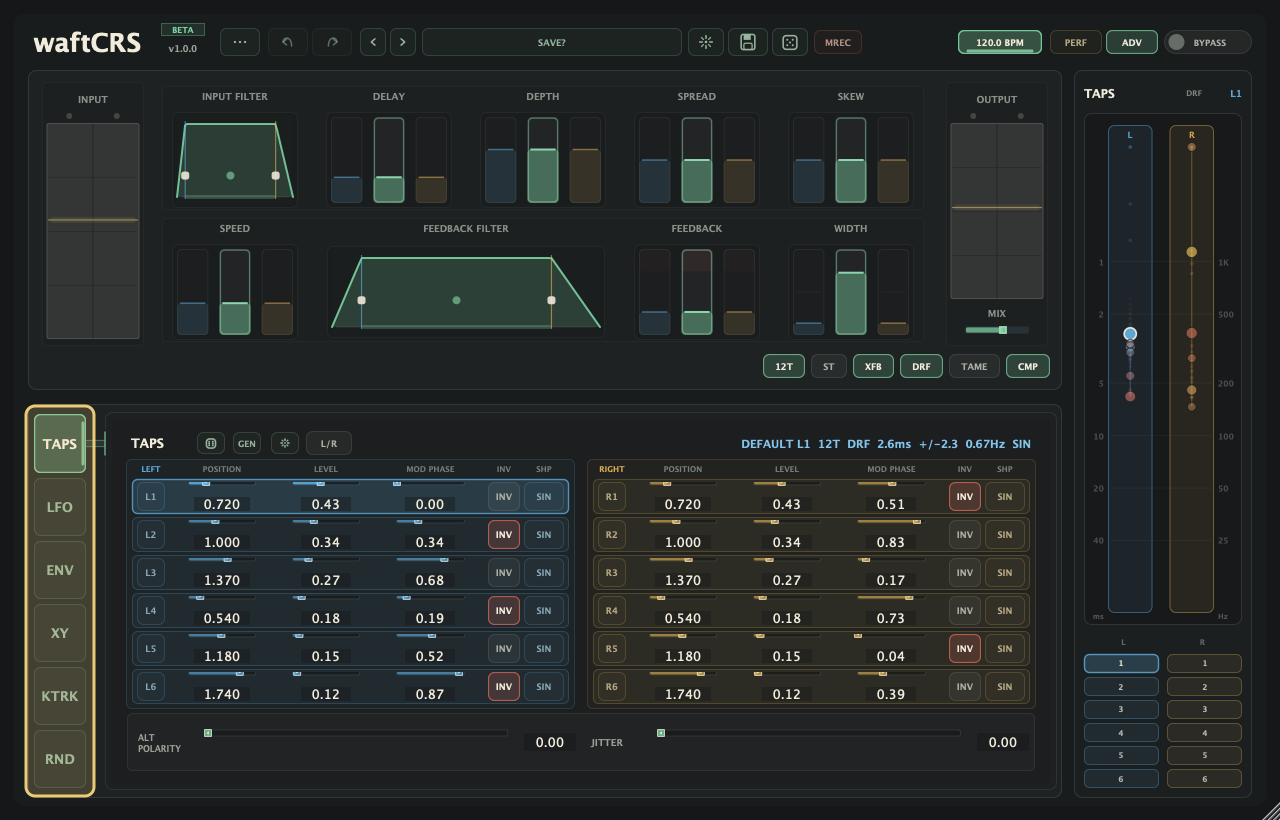Toggle the CMP mode button
The width and height of the screenshot is (1280, 820).
point(1028,367)
